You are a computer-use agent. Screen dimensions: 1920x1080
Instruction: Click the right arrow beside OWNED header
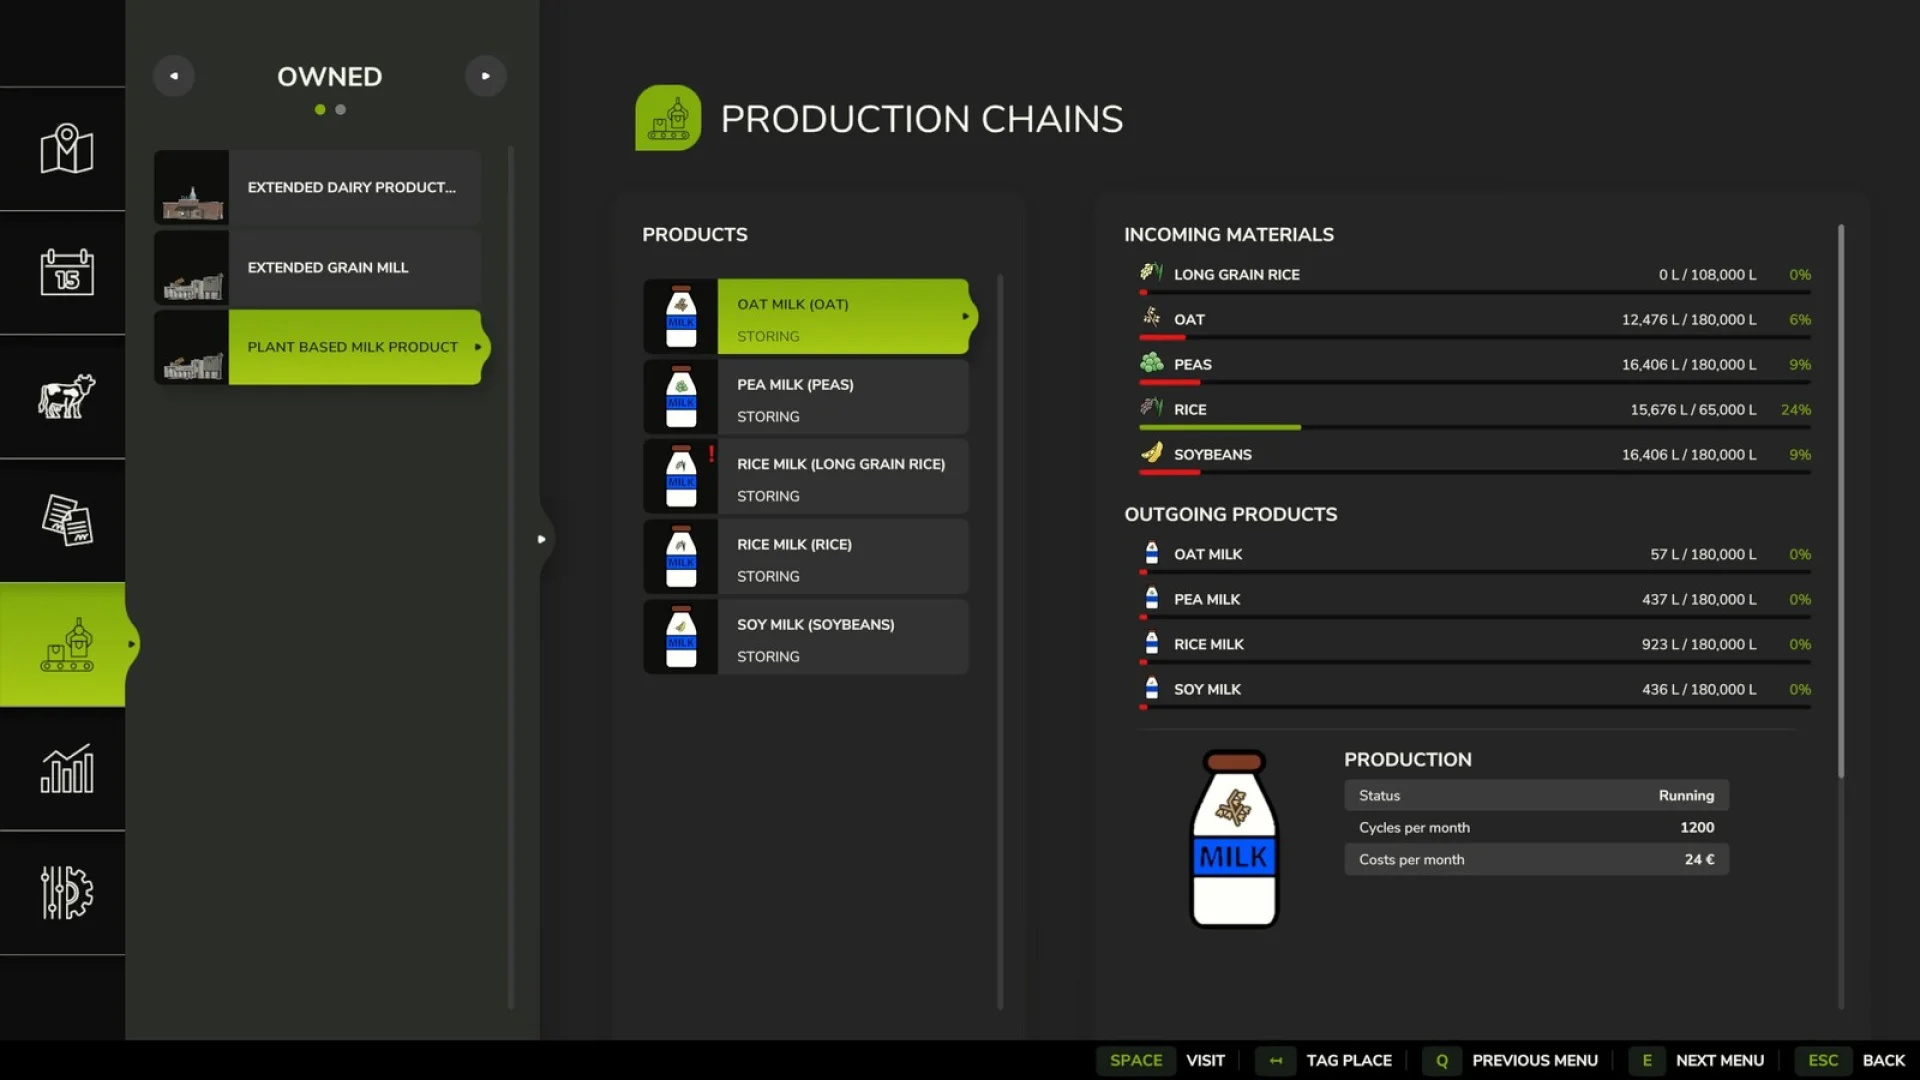coord(486,75)
